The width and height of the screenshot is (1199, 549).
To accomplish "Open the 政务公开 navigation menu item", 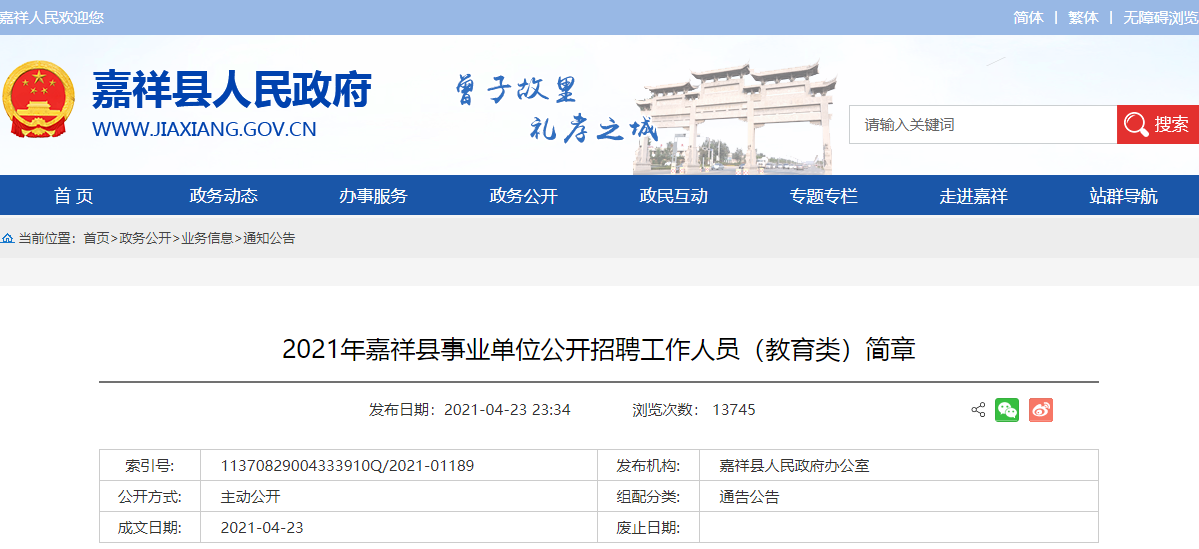I will [524, 197].
